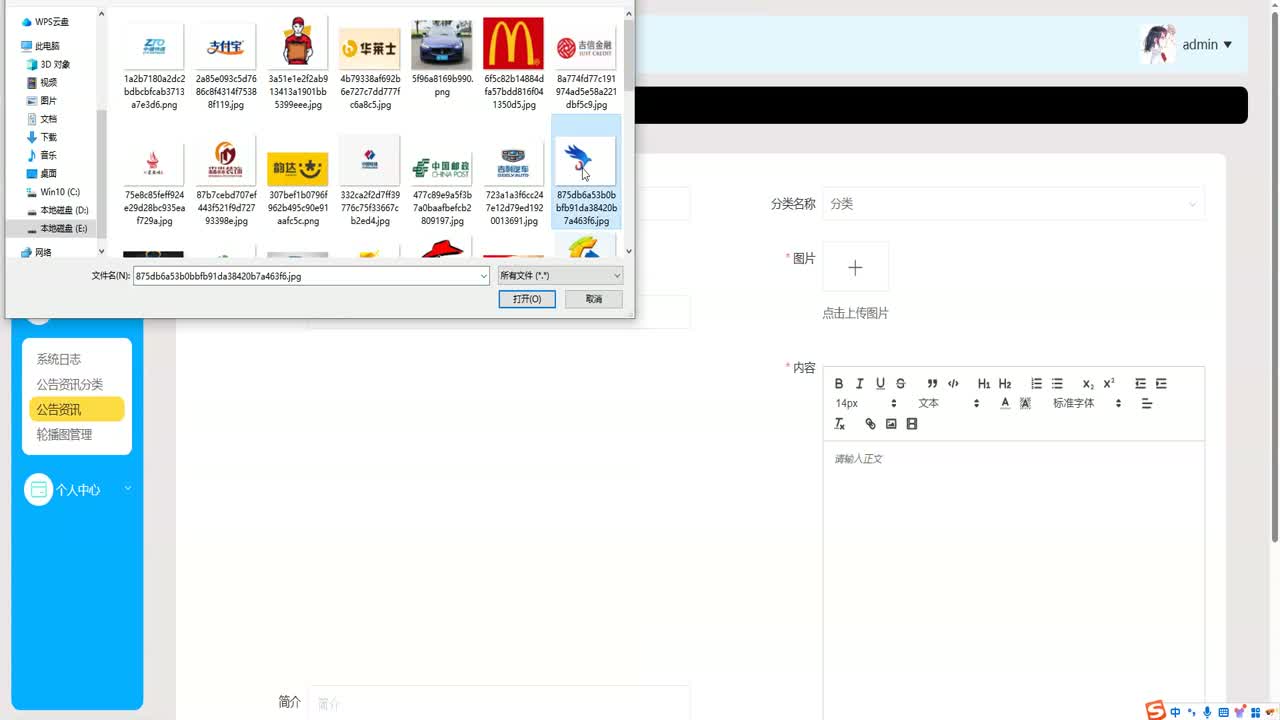Toggle italic formatting in the content editor

pyautogui.click(x=859, y=383)
